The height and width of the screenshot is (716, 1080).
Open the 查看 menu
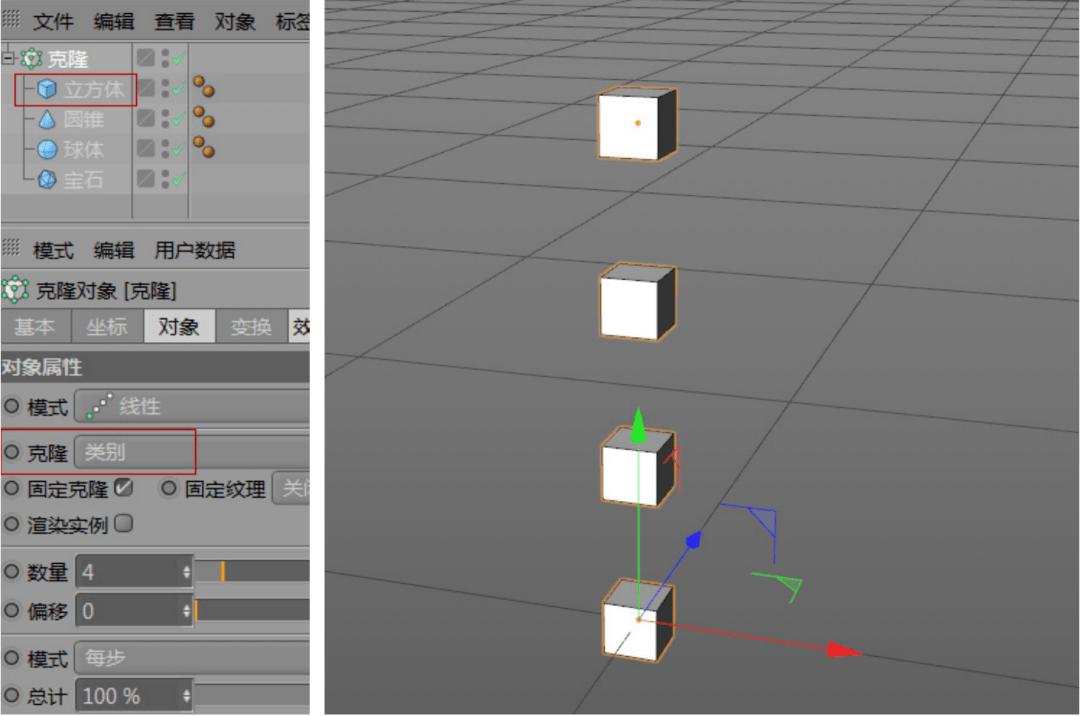coord(174,21)
